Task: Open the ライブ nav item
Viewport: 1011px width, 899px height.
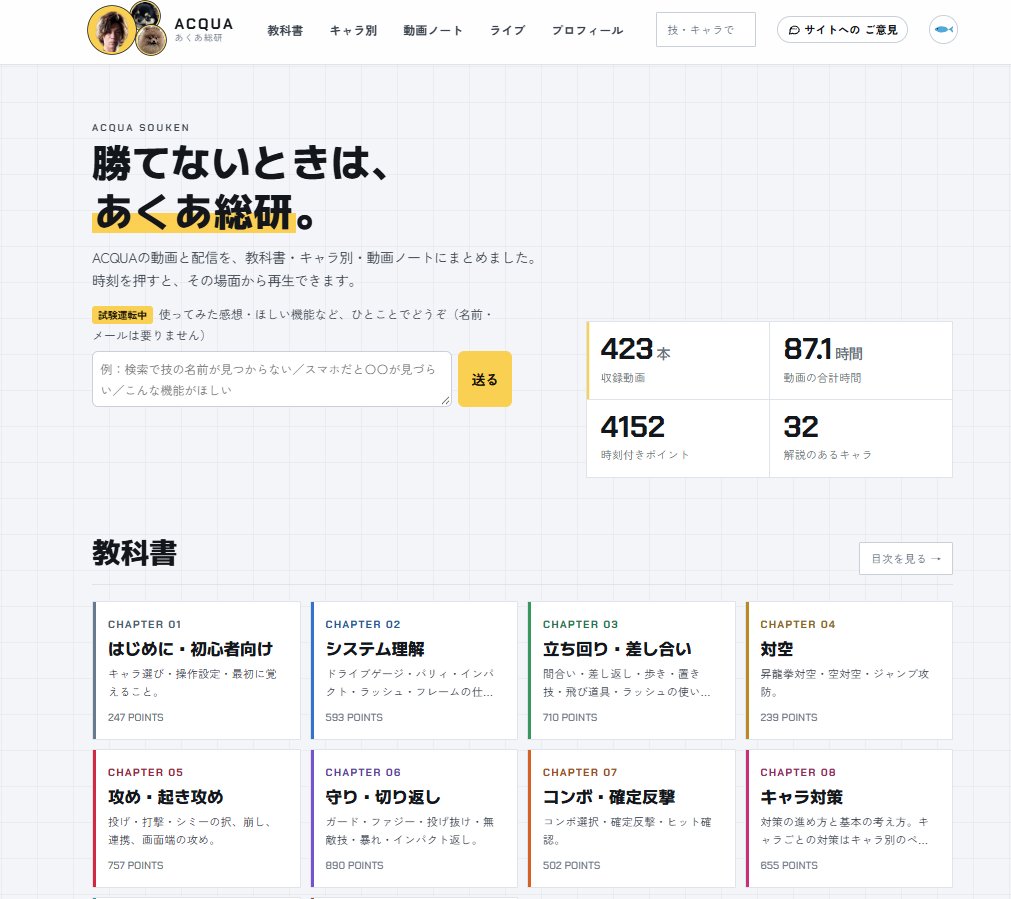Action: coord(507,30)
